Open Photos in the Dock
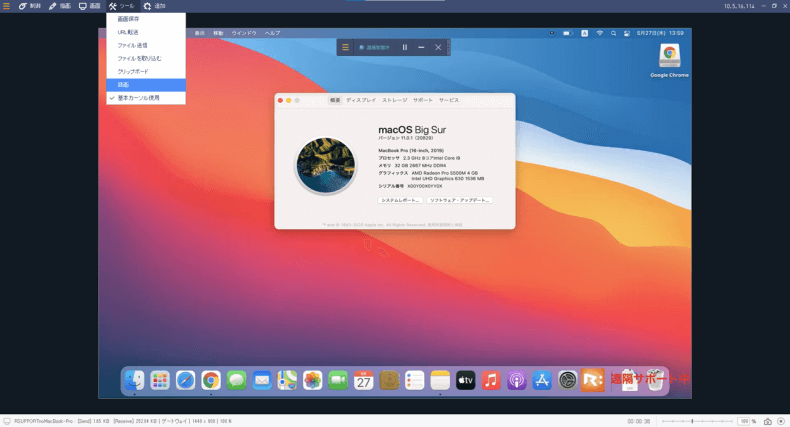This screenshot has width=790, height=427. tap(312, 381)
